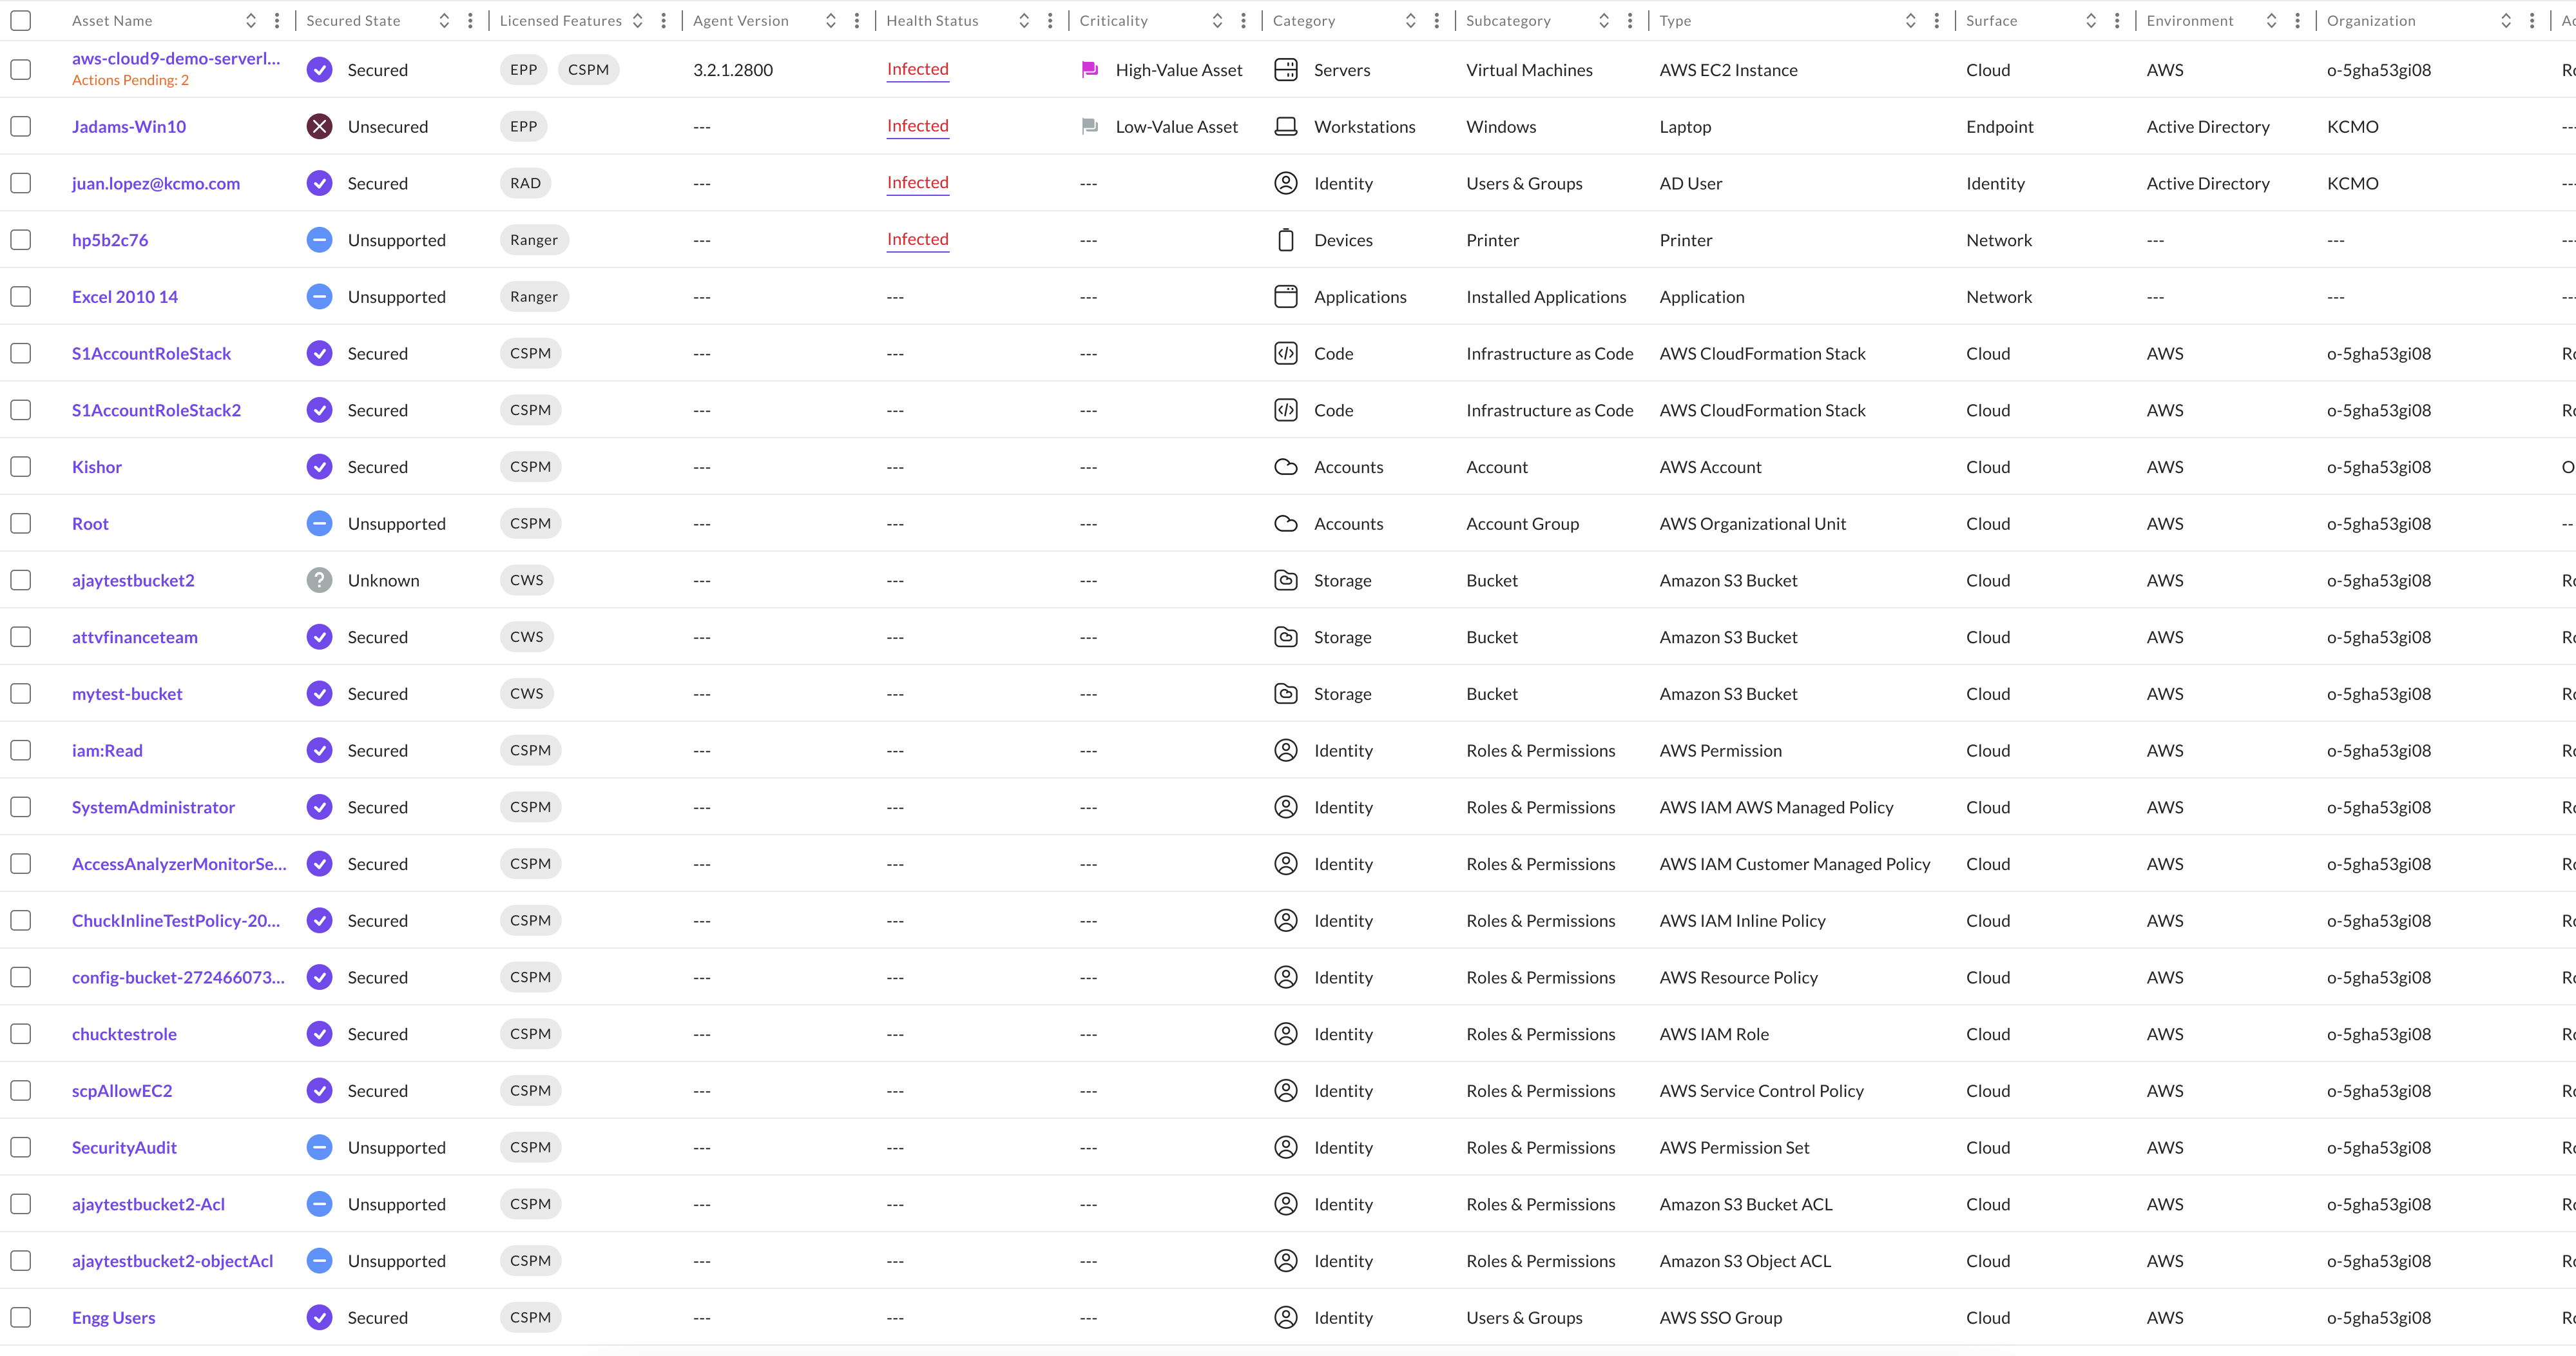Click the Servers category icon in first row

coord(1286,70)
